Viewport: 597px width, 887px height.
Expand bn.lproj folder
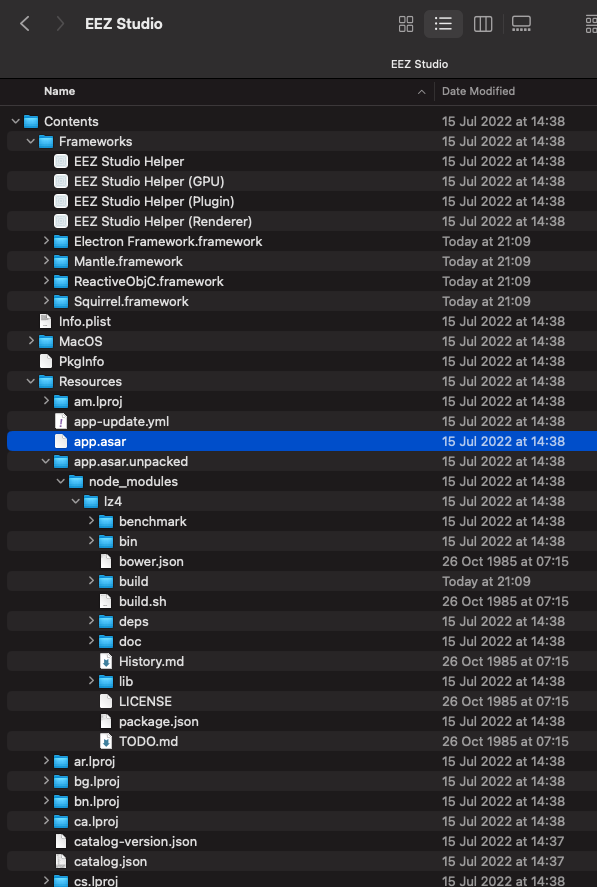[x=46, y=801]
